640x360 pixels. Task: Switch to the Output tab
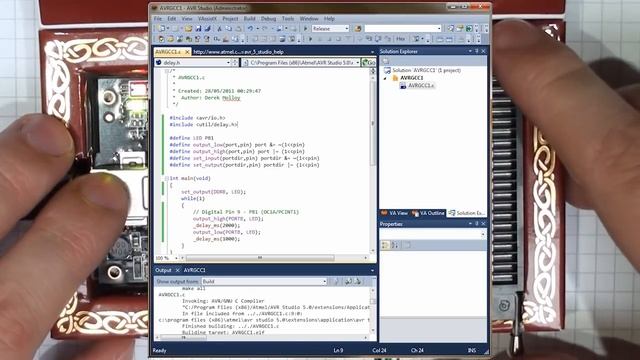[163, 270]
